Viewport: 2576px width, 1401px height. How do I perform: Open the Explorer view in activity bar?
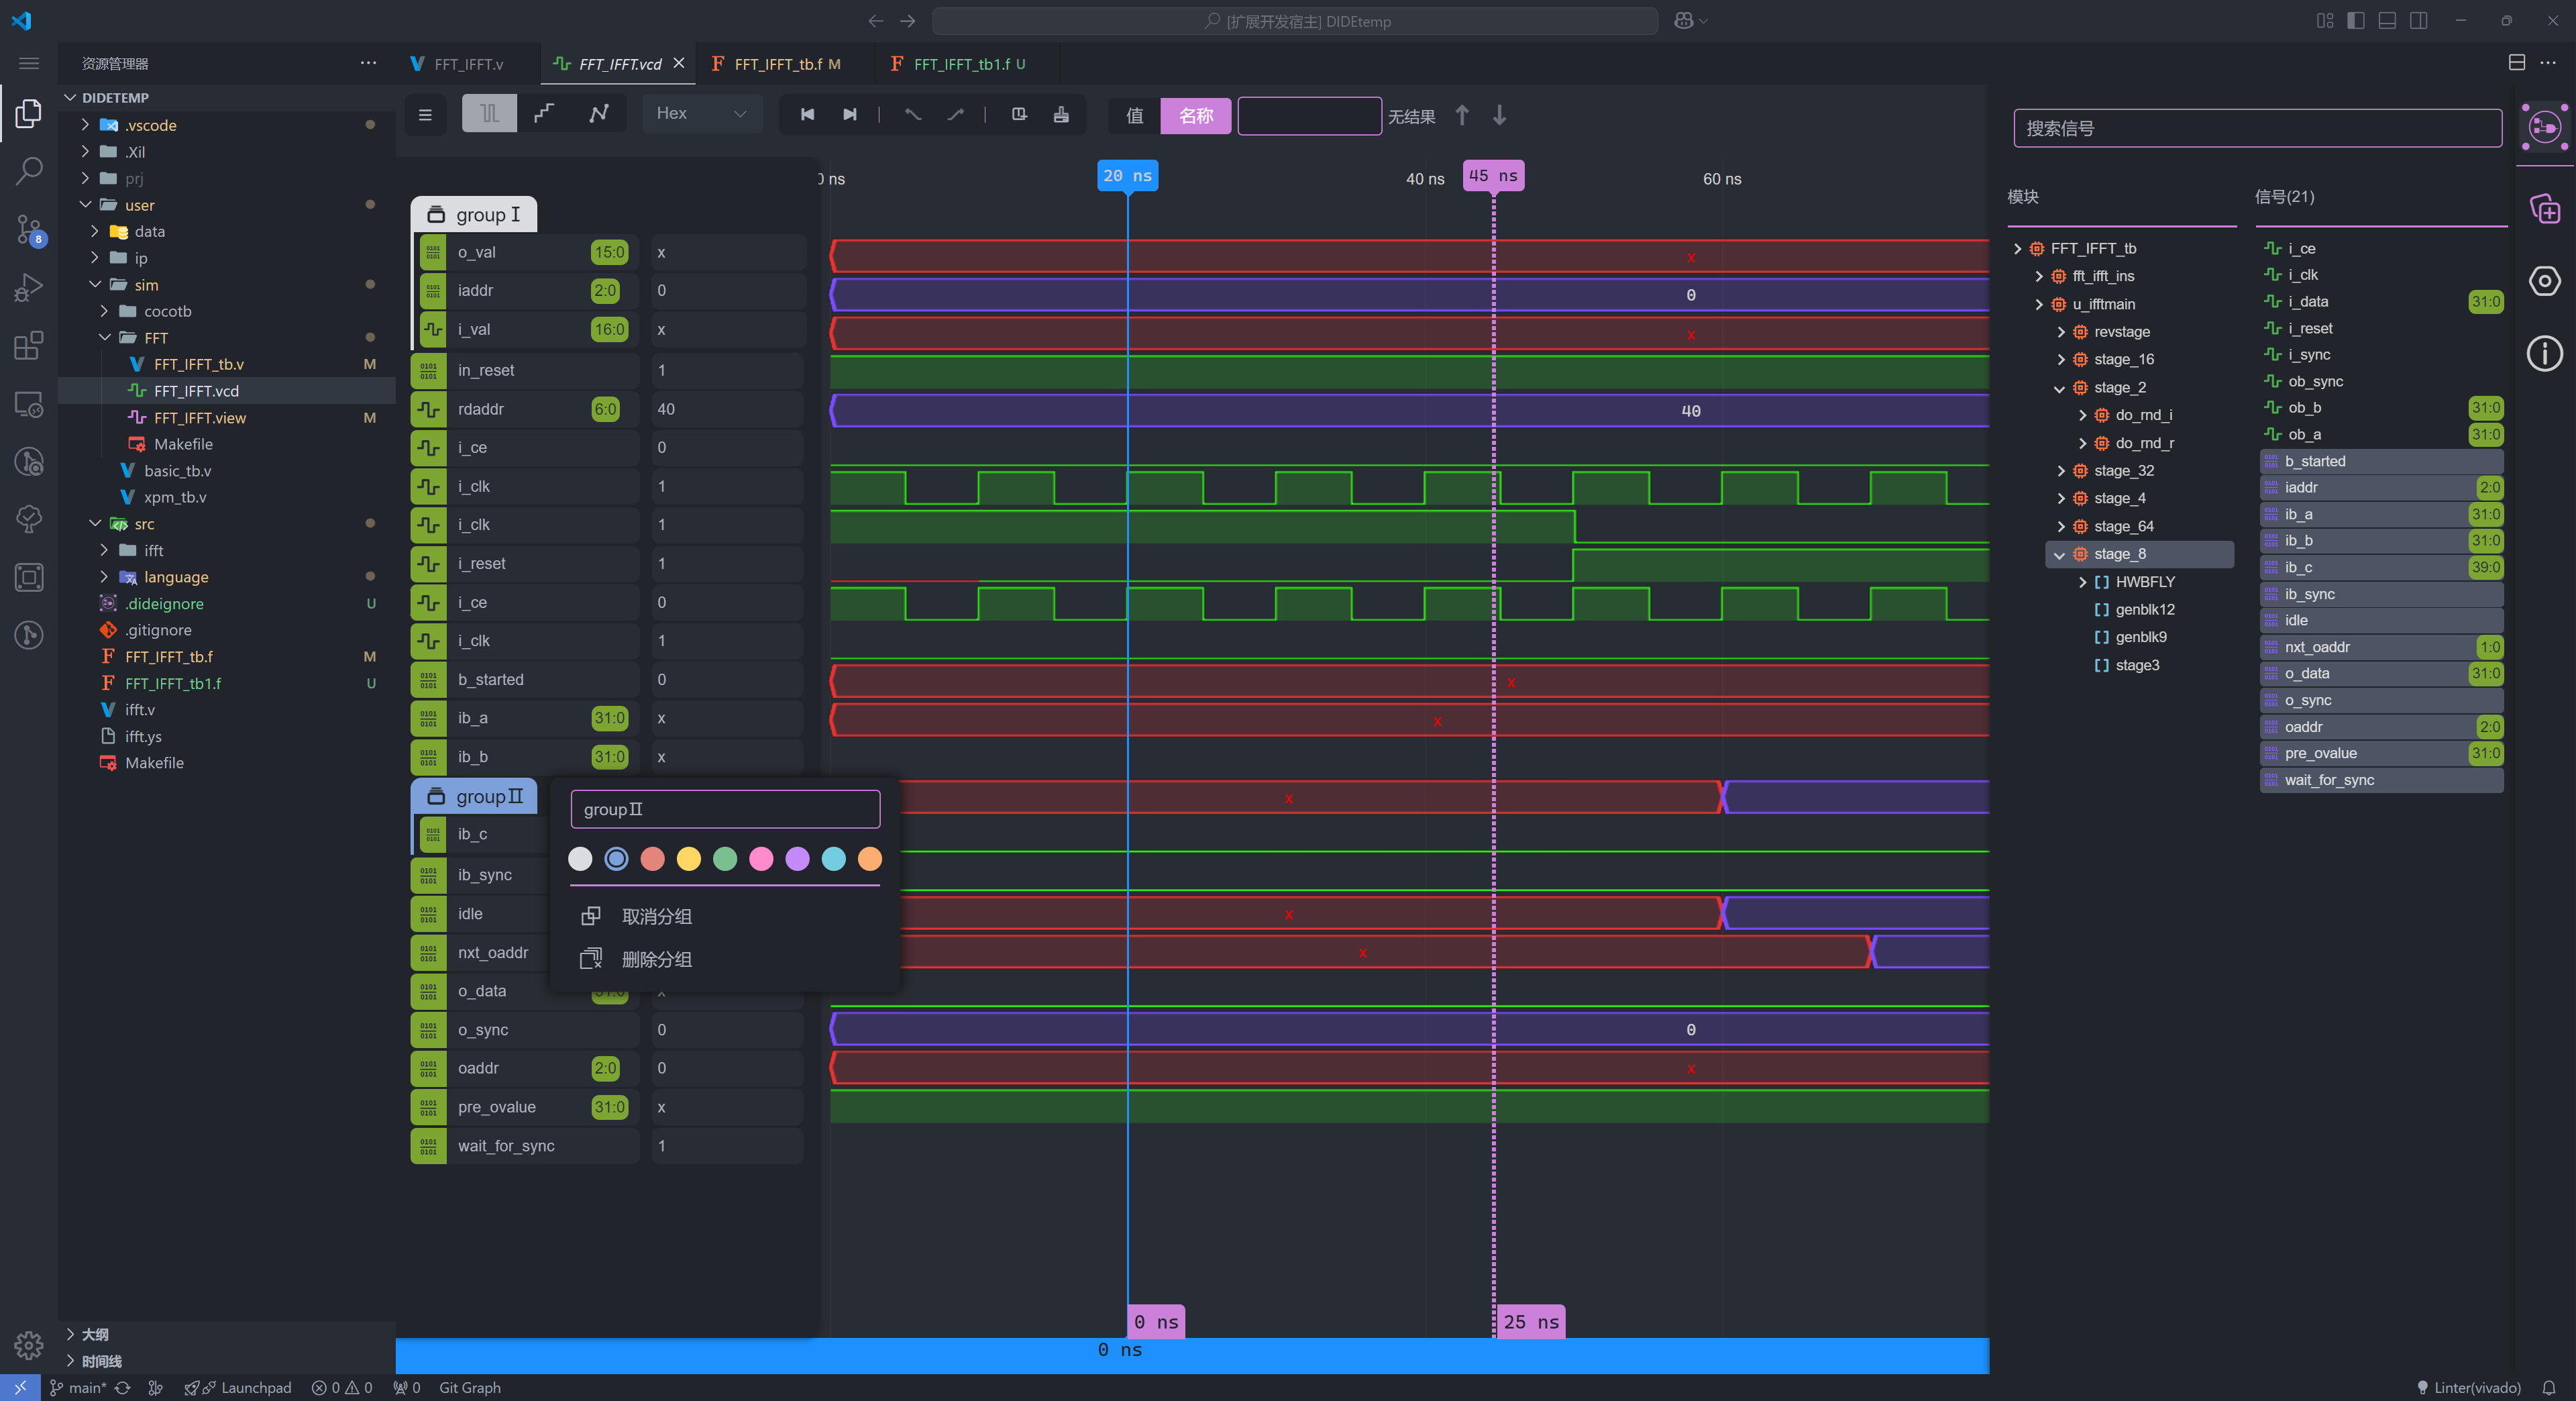(29, 113)
